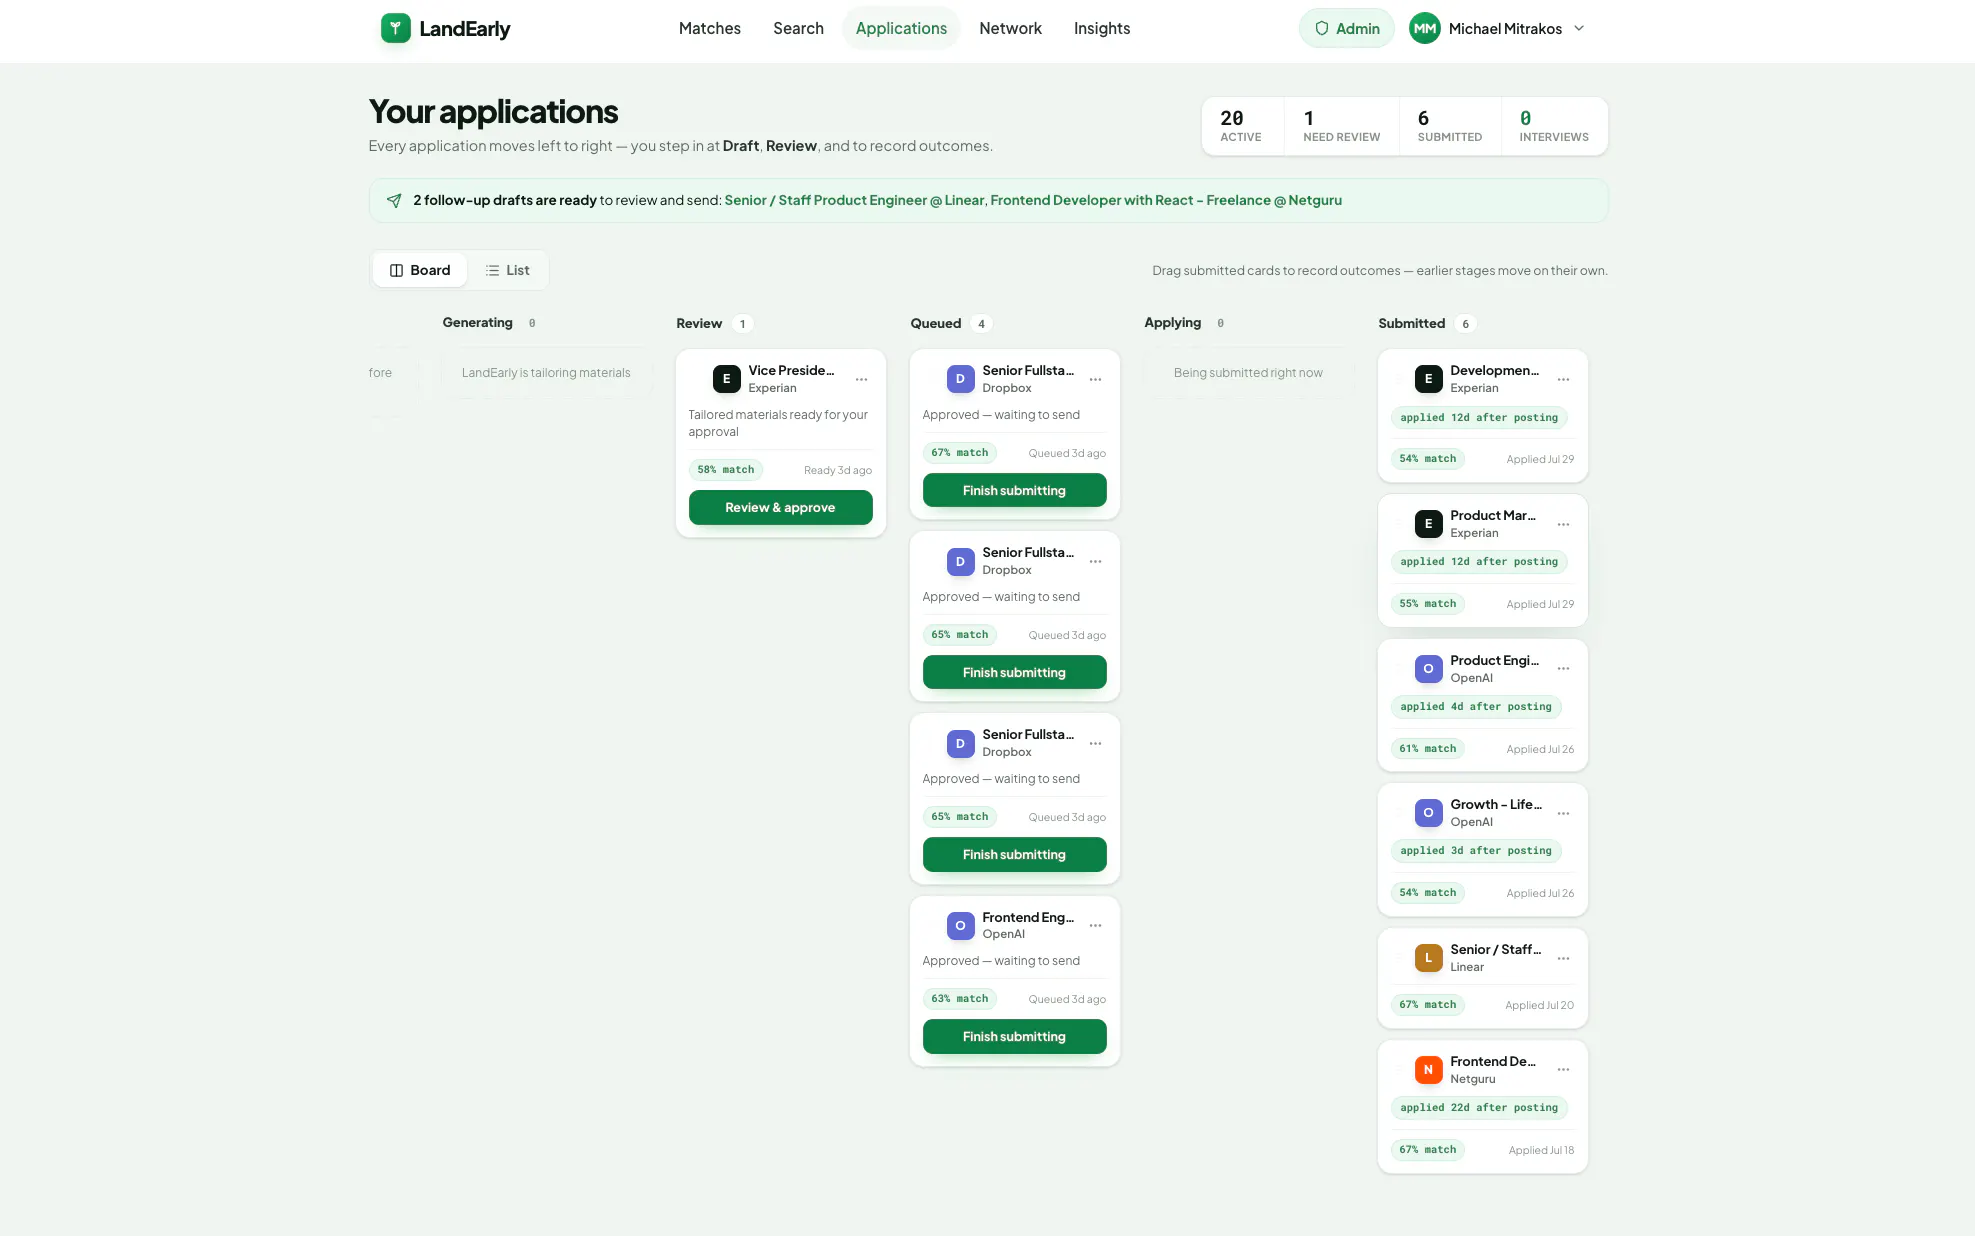Click the Linear icon on the Senior / Staff card
The width and height of the screenshot is (1975, 1236).
[1428, 958]
